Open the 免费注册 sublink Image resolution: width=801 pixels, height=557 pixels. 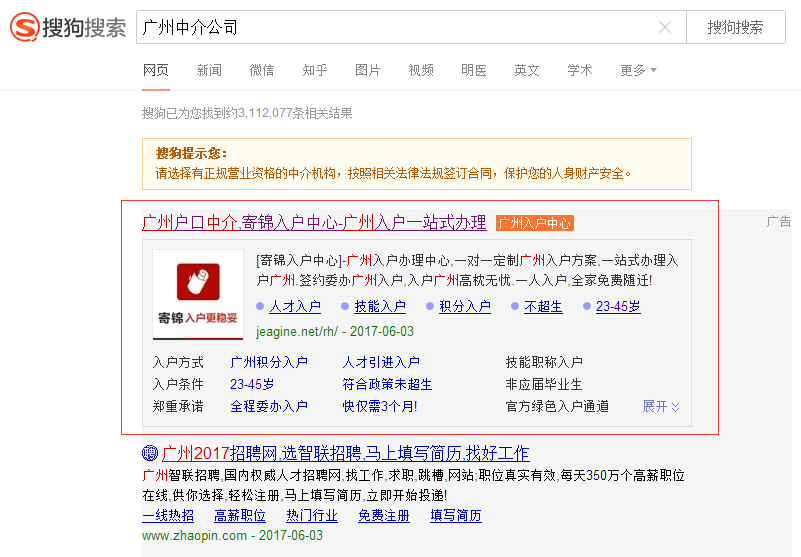coord(384,516)
